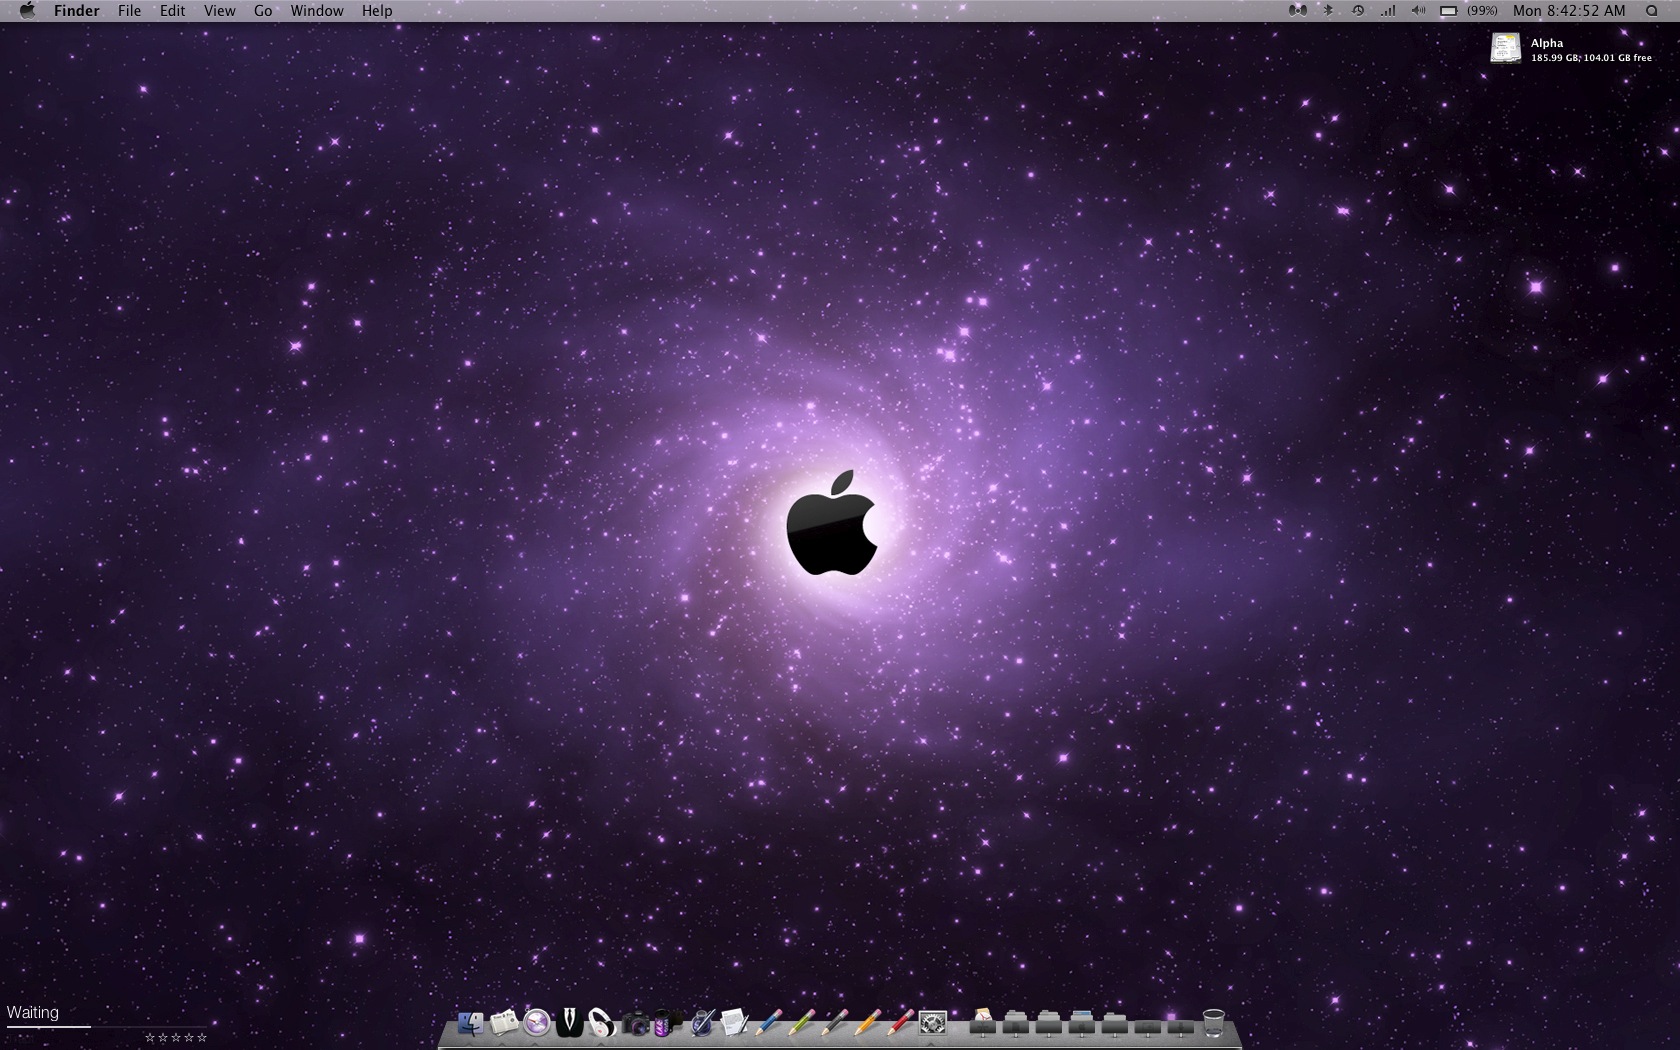Viewport: 1680px width, 1050px height.
Task: Click the 99% battery percentage text
Action: (1482, 11)
